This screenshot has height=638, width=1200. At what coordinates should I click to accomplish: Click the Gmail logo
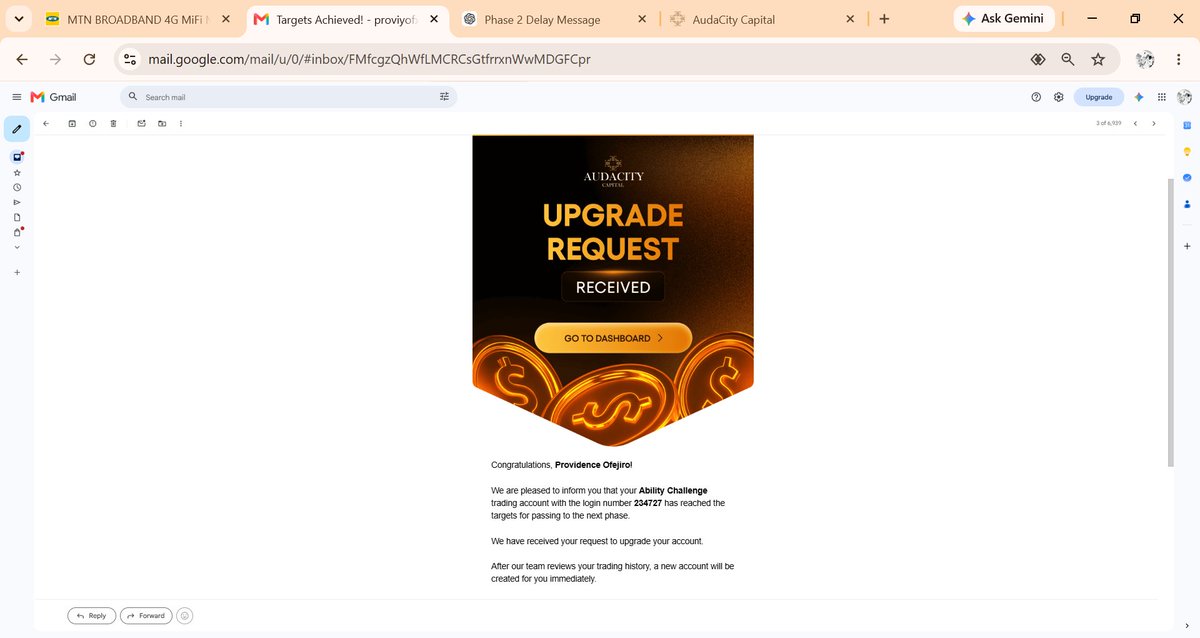point(53,97)
